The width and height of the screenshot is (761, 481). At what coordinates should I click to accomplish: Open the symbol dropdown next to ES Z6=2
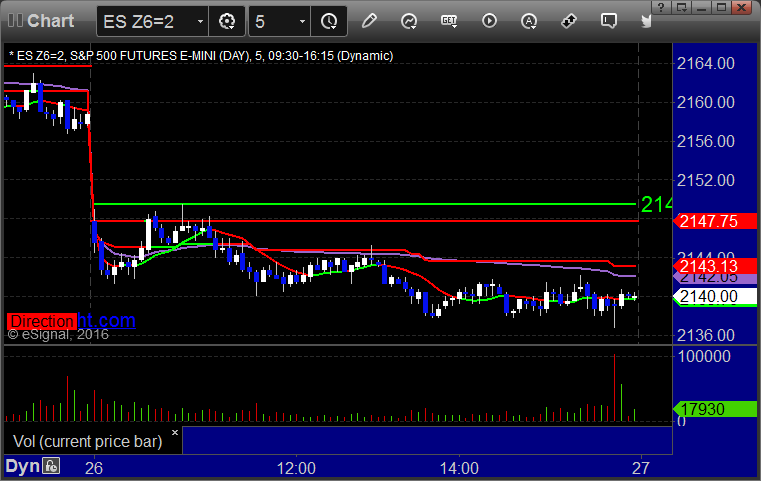[200, 21]
